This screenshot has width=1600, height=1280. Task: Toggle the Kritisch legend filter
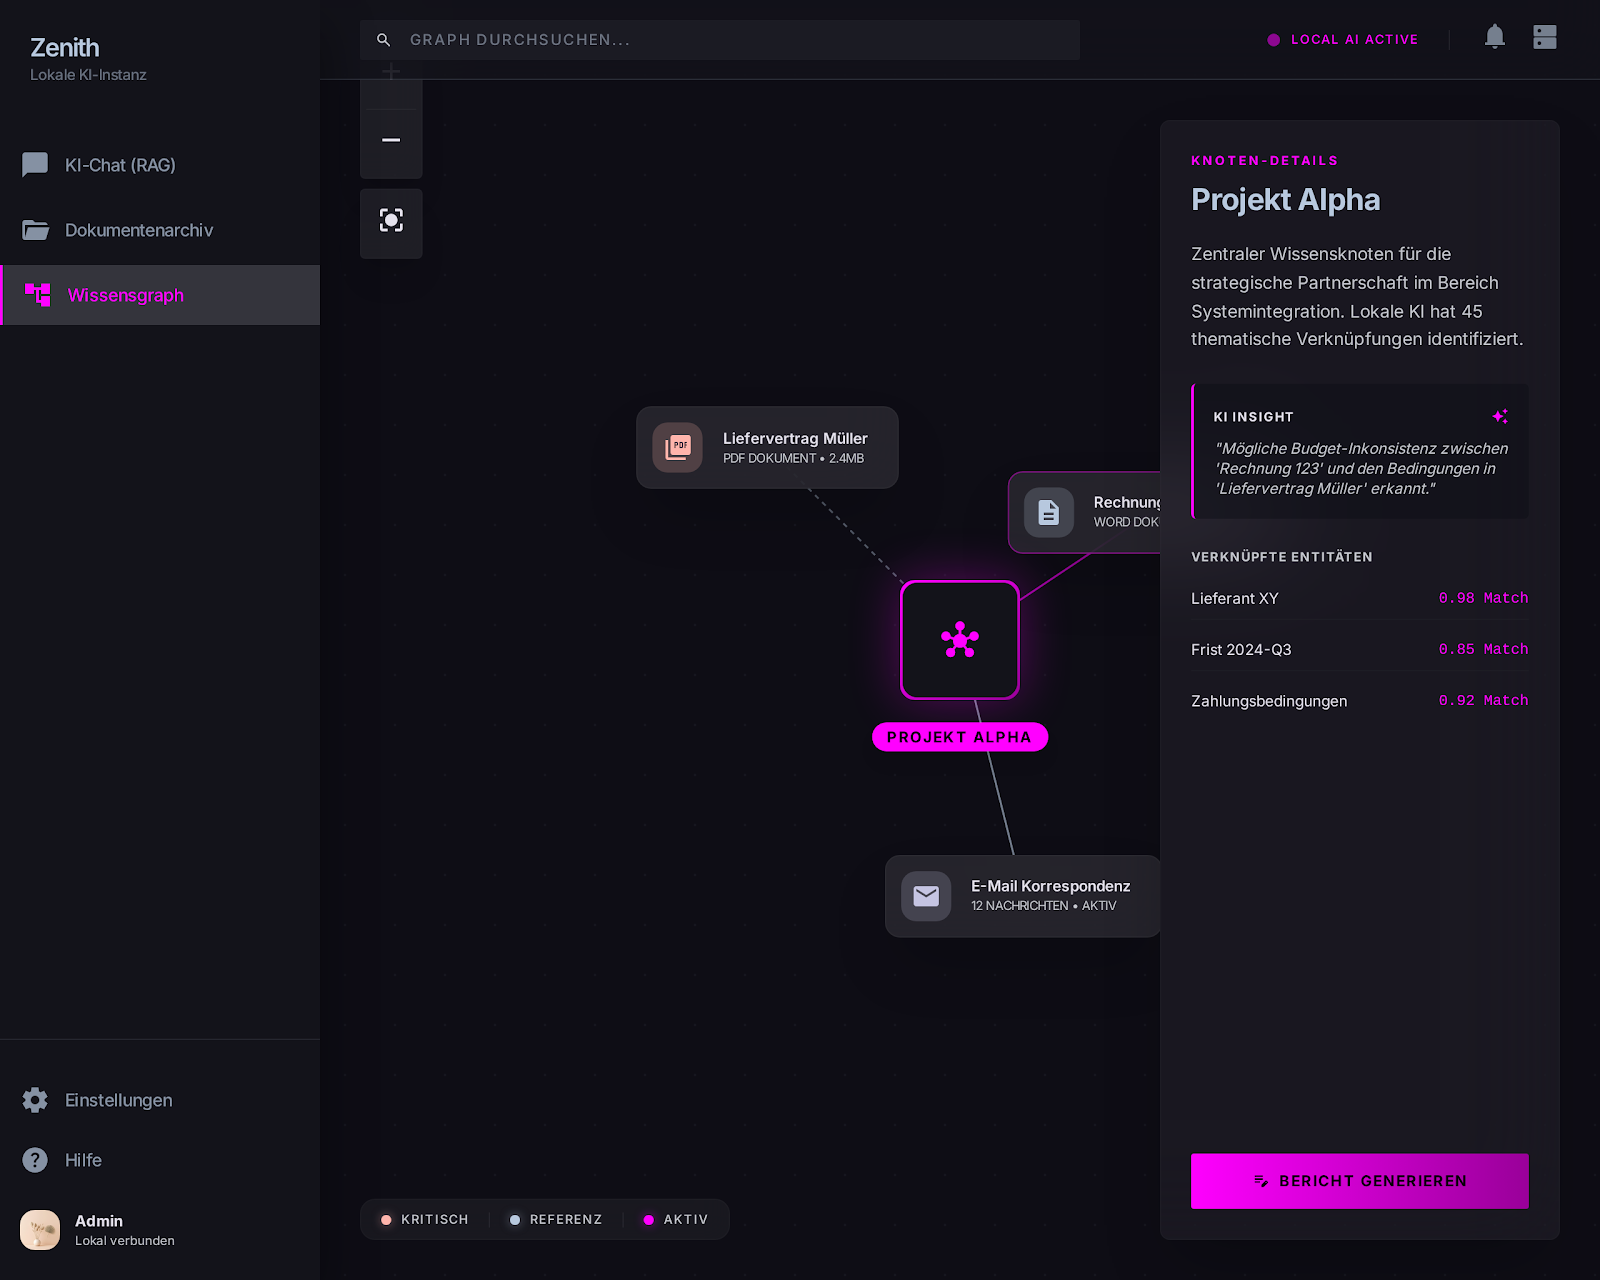pos(425,1220)
